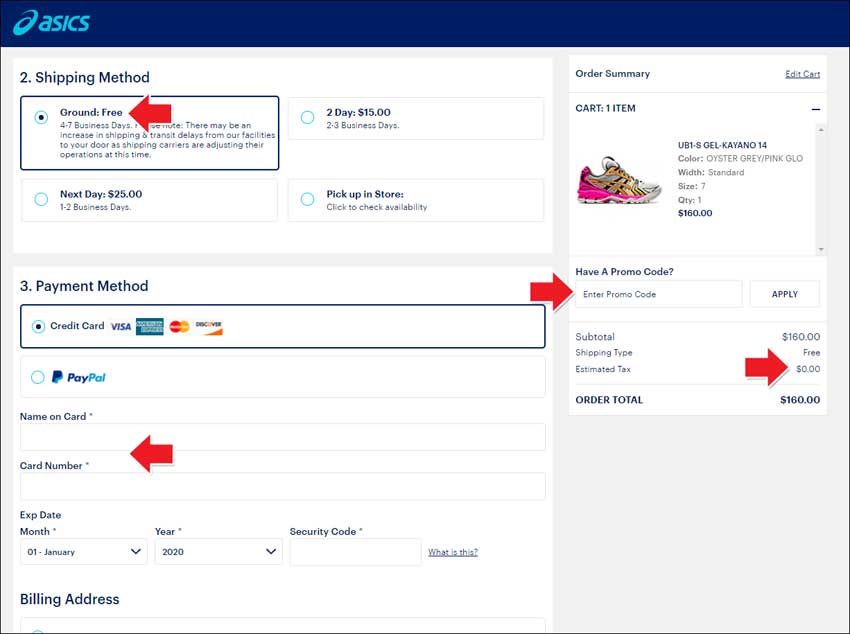
Task: Click the 2. Shipping Method heading
Action: click(85, 77)
